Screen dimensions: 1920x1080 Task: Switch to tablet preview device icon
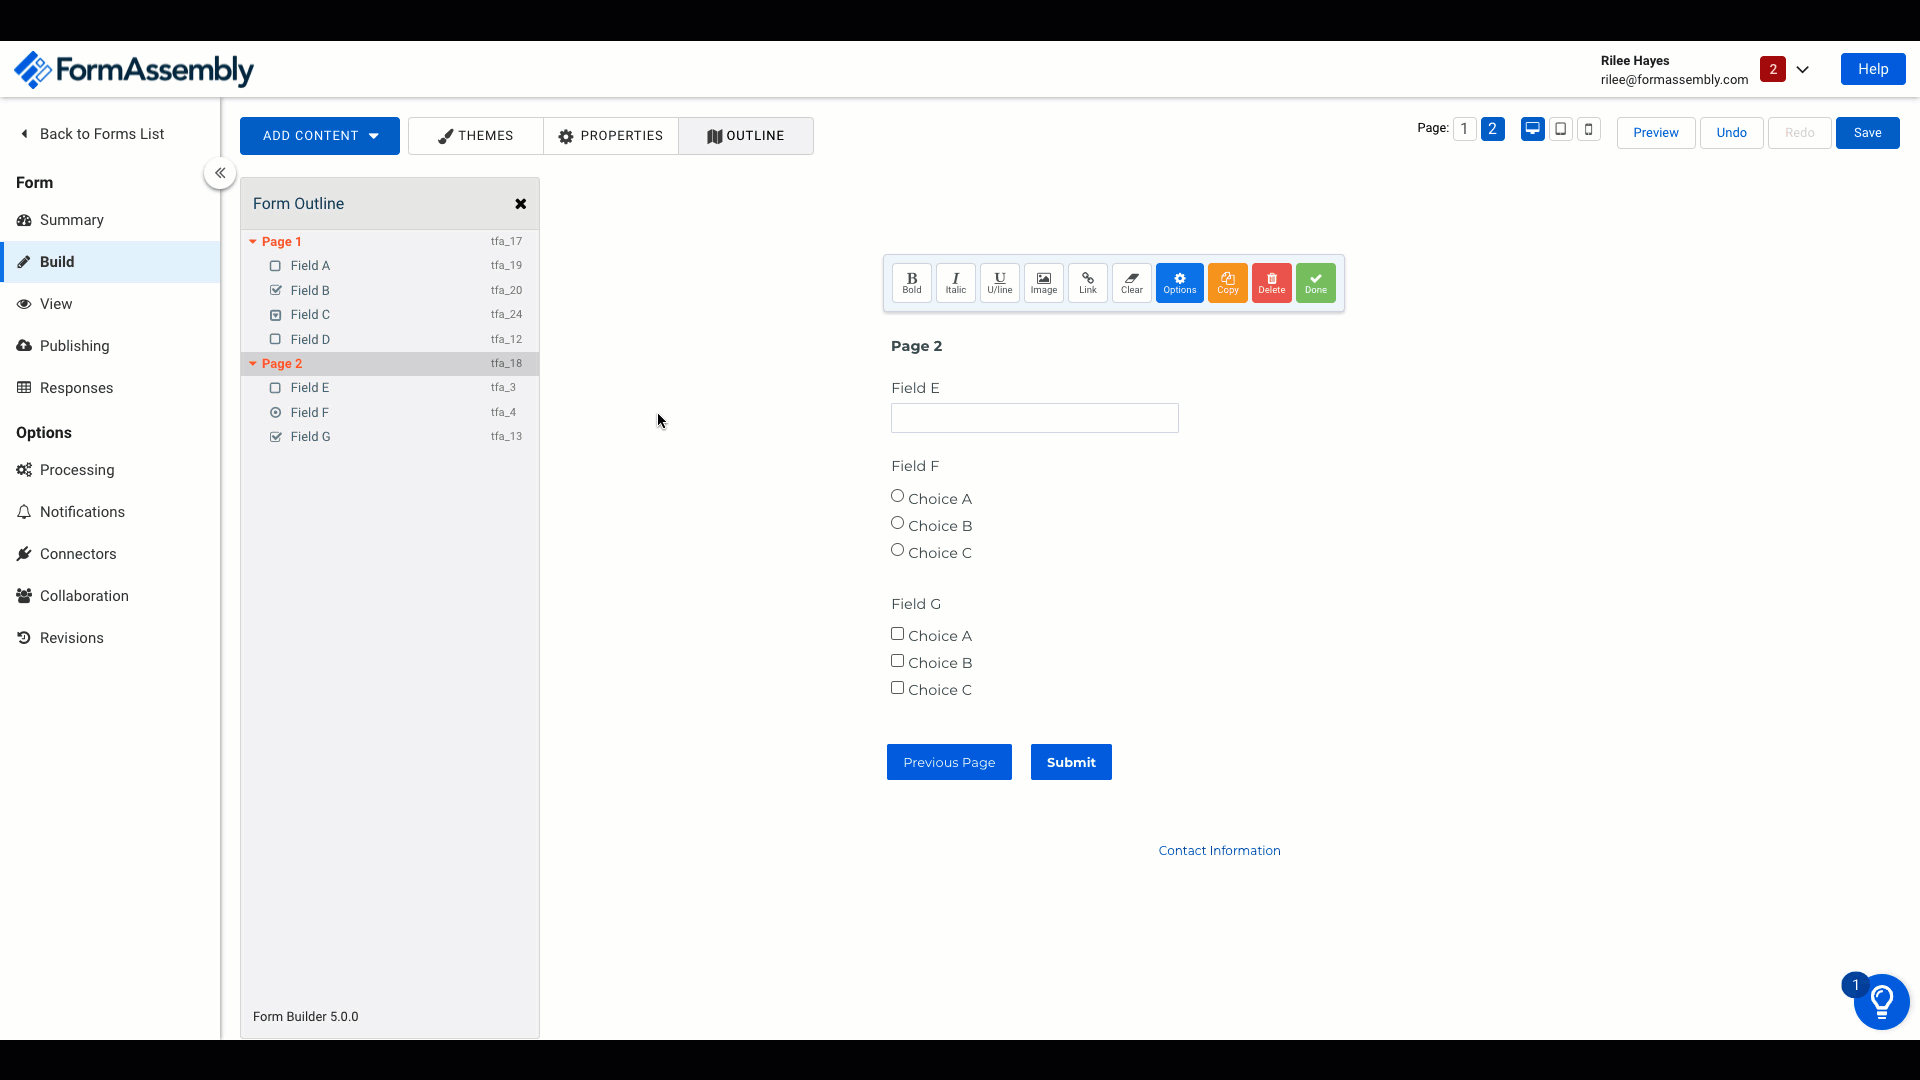(x=1560, y=129)
